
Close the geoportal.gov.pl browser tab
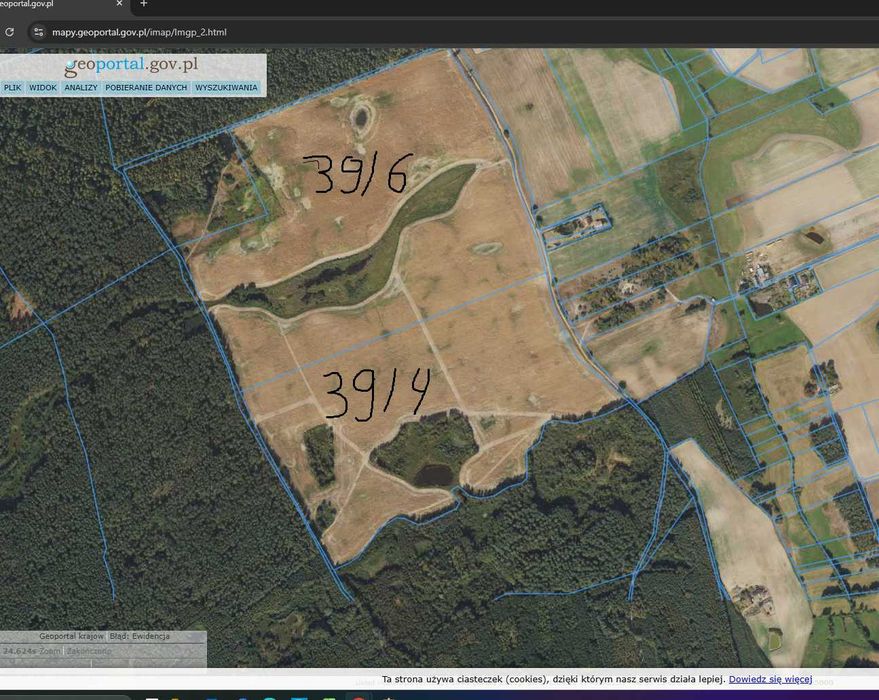119,3
